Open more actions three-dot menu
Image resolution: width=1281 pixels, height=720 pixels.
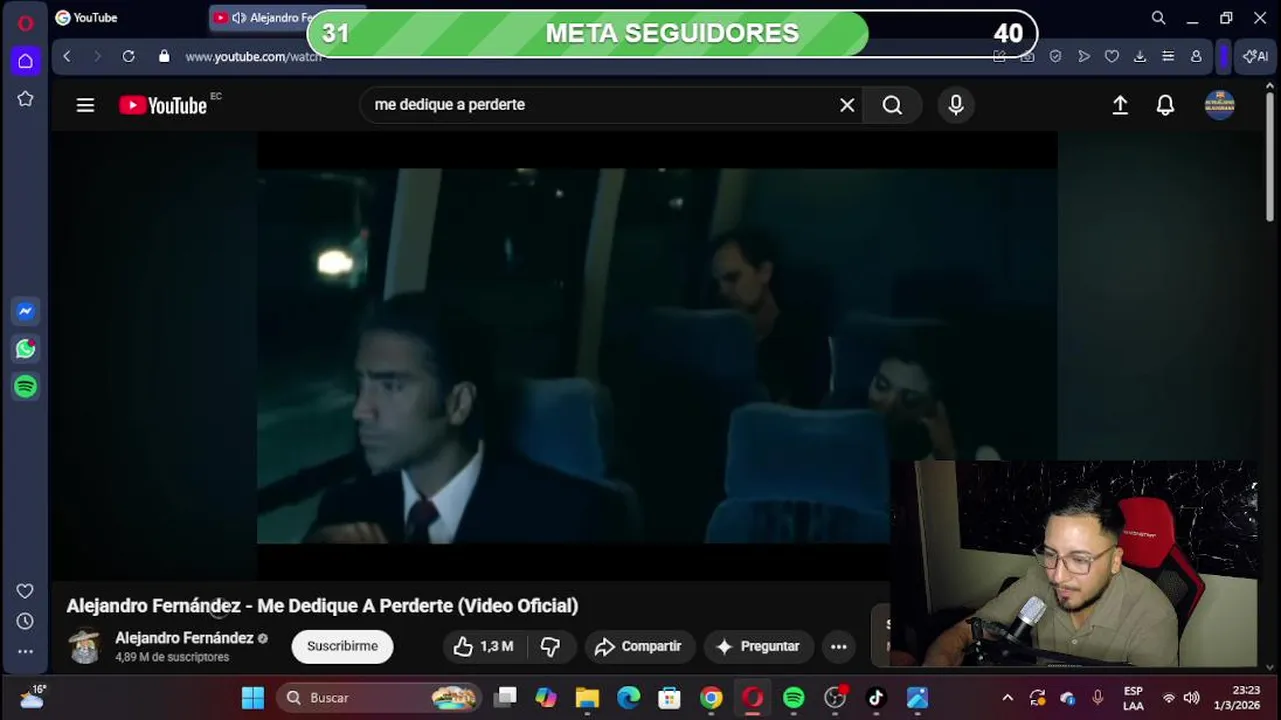[839, 647]
